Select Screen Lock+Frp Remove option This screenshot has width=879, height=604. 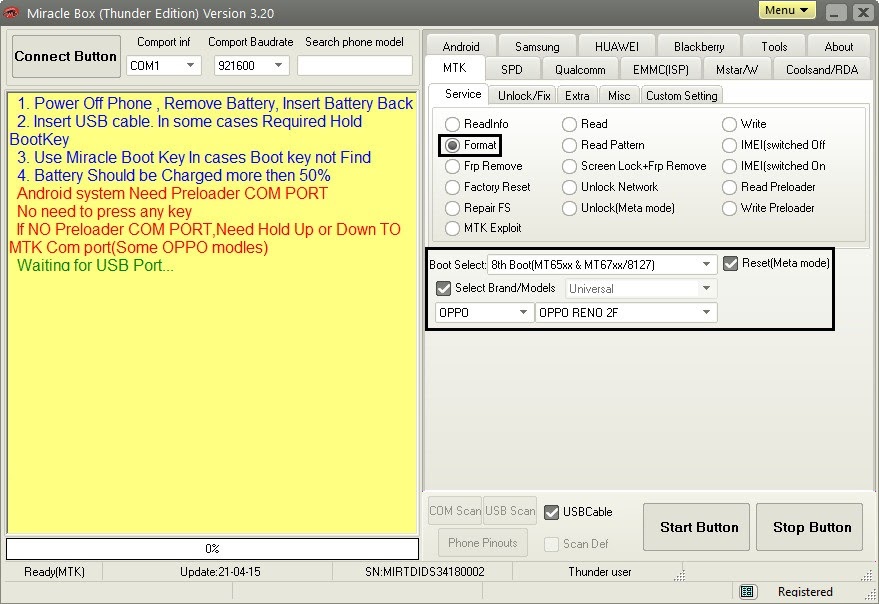pos(634,166)
